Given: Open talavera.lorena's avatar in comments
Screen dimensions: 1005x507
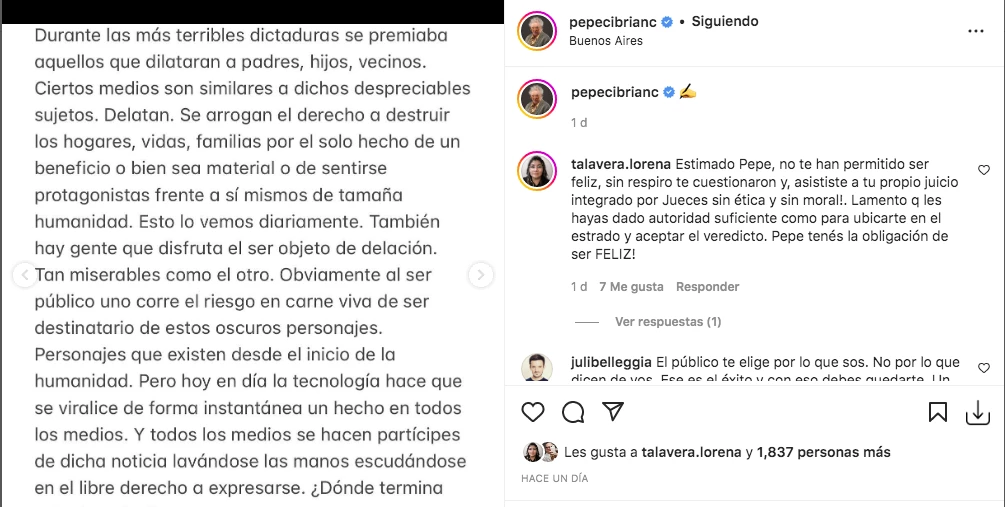Looking at the screenshot, I should point(537,171).
